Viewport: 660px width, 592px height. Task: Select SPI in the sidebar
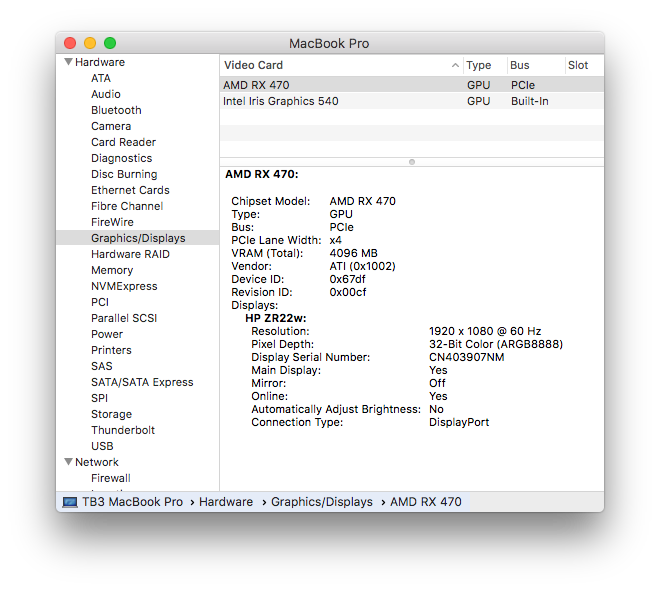pos(99,398)
